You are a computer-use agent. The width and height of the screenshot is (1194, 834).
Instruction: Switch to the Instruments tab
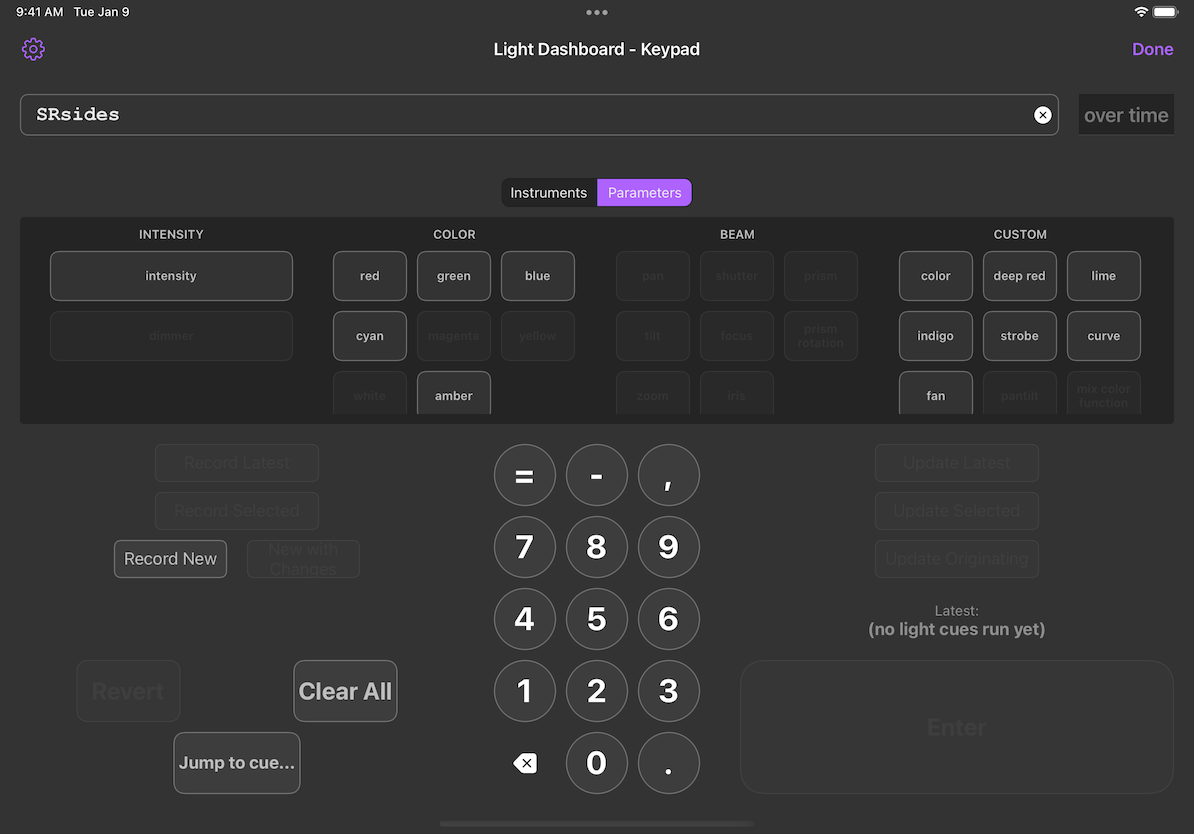(x=548, y=192)
